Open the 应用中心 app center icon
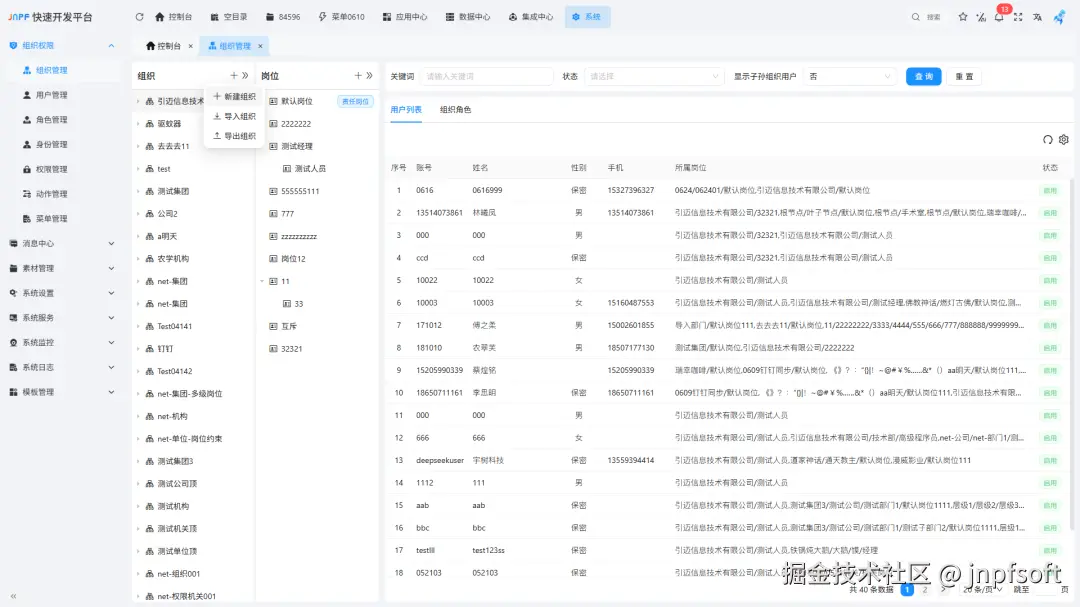Image resolution: width=1080 pixels, height=607 pixels. point(386,16)
